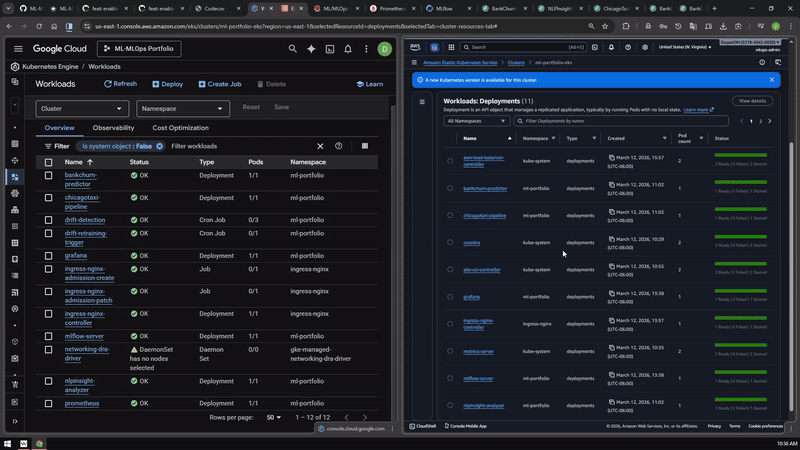
Task: Open Kubernetes Engine breadcrumb
Action: click(50, 67)
